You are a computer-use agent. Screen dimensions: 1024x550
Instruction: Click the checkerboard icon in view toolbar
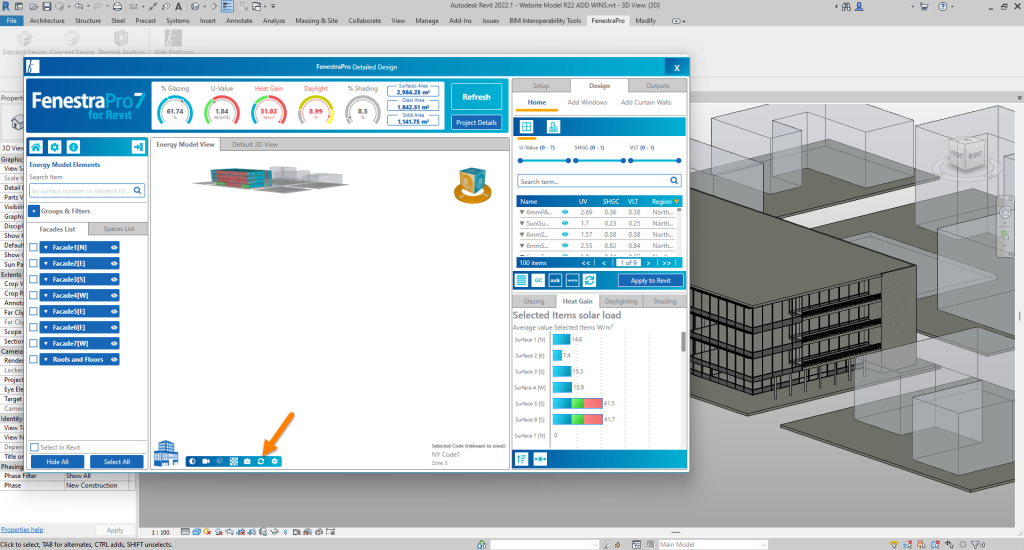point(234,461)
